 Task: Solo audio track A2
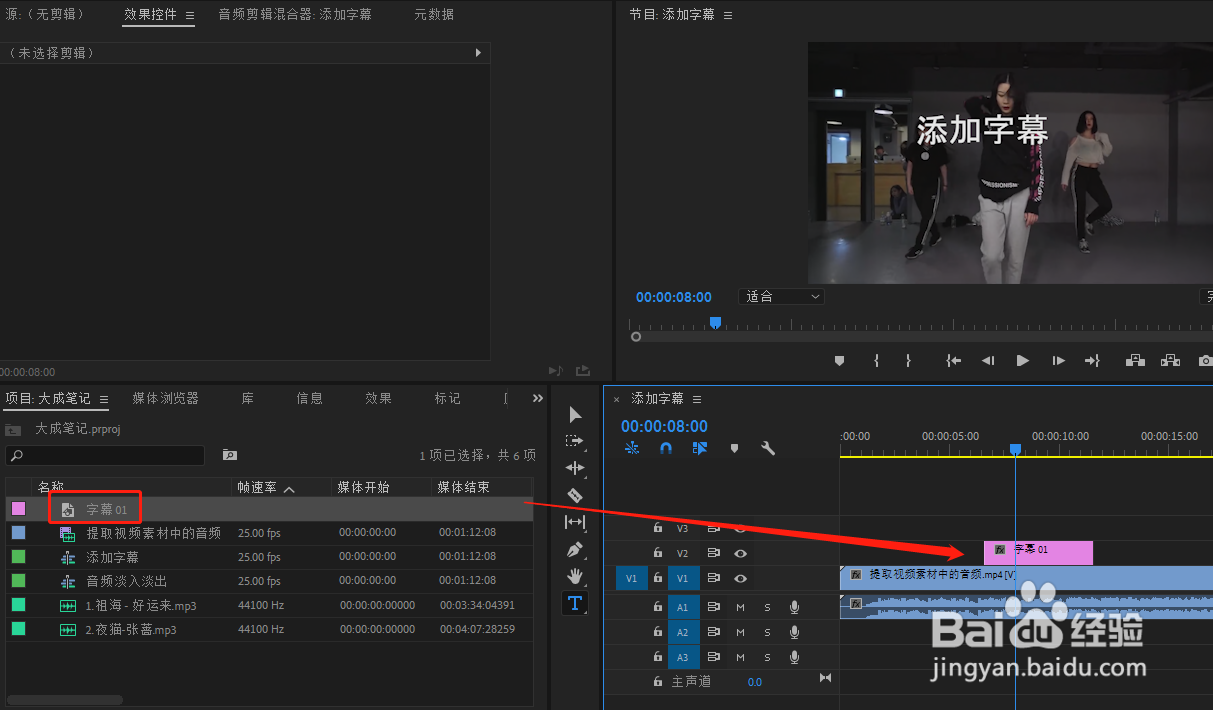766,631
